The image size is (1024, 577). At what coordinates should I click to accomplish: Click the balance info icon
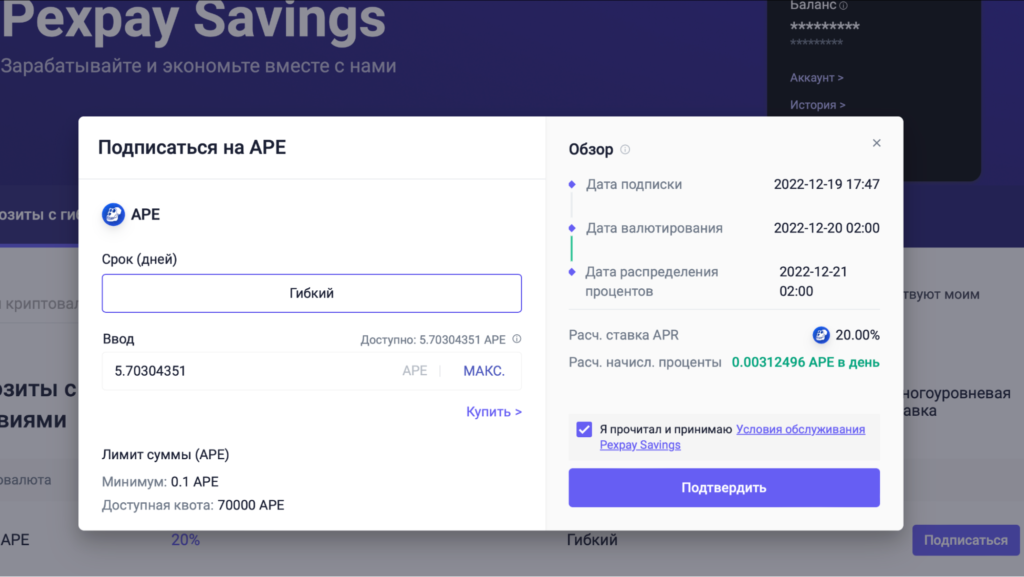pos(843,6)
